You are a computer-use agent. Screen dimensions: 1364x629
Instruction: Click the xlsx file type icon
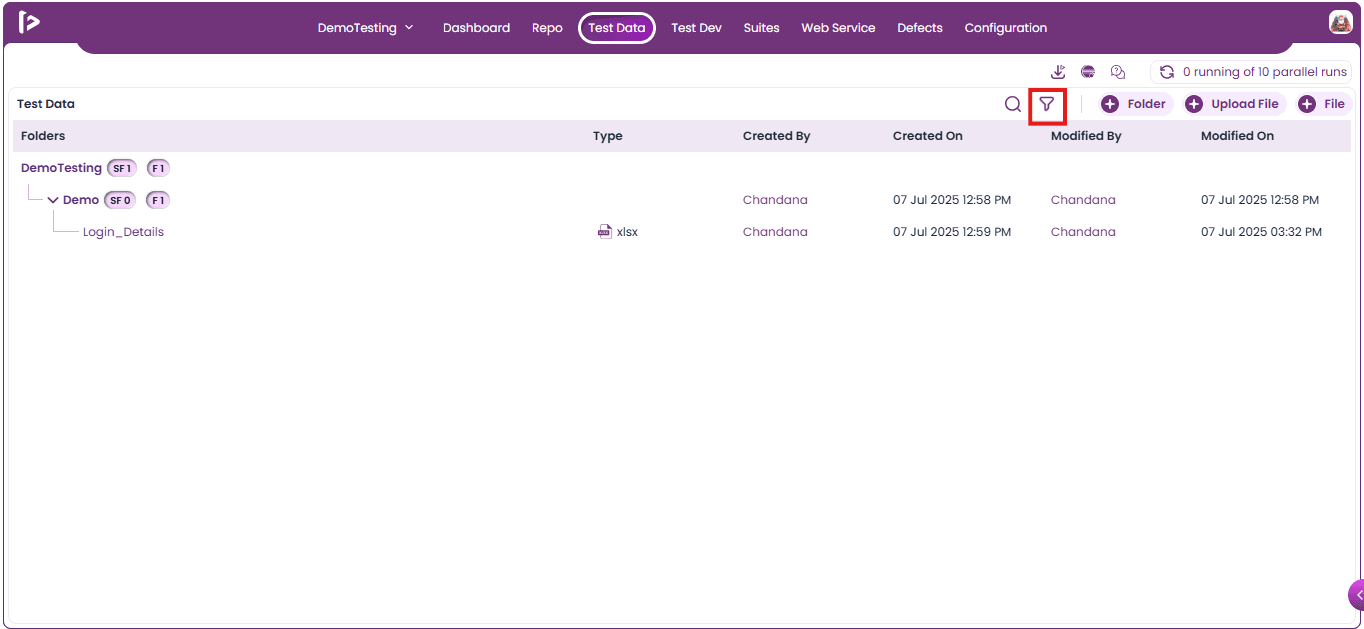tap(604, 232)
